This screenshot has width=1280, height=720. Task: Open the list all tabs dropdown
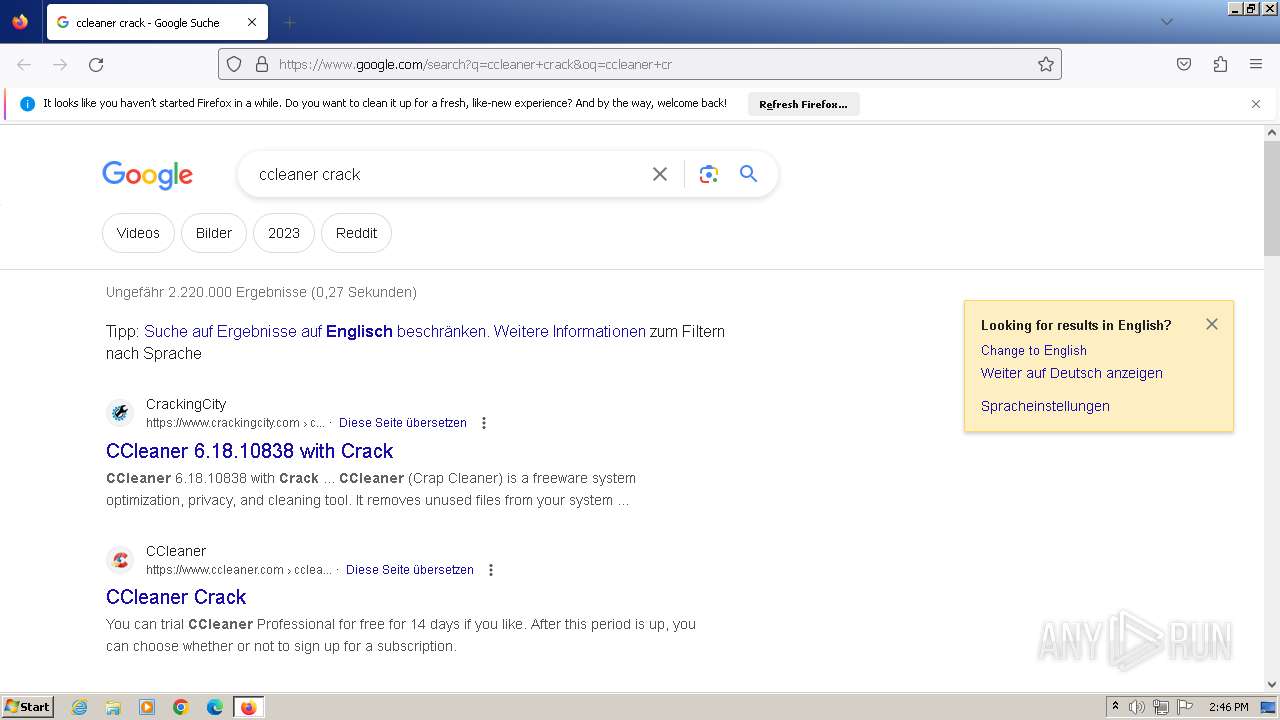coord(1166,22)
